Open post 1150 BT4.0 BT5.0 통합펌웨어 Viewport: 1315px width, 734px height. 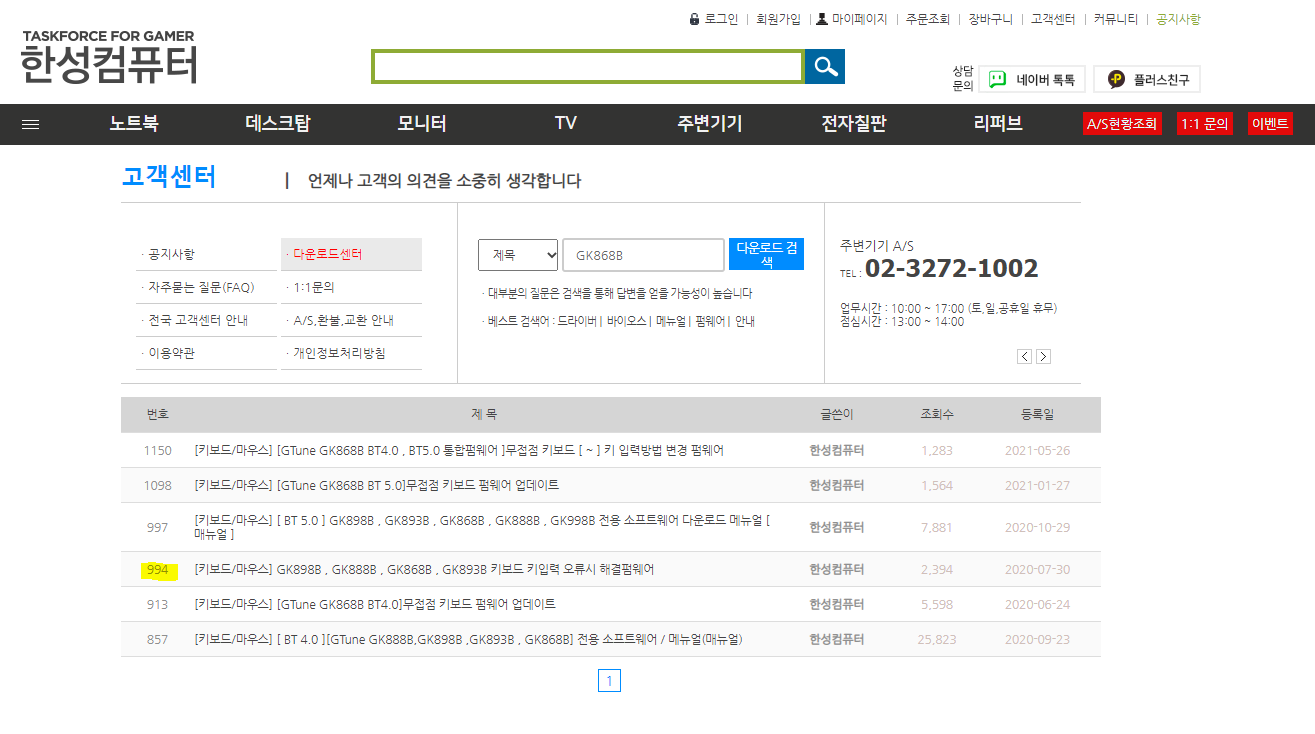(459, 450)
